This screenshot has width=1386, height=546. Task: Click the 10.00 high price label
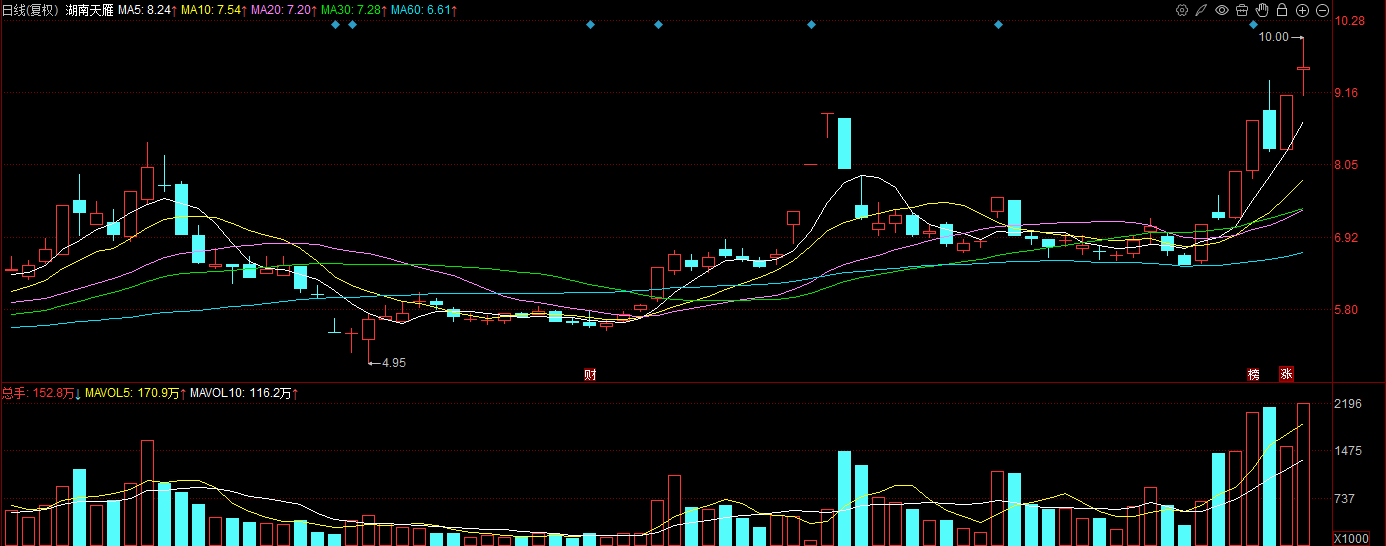pyautogui.click(x=1273, y=37)
